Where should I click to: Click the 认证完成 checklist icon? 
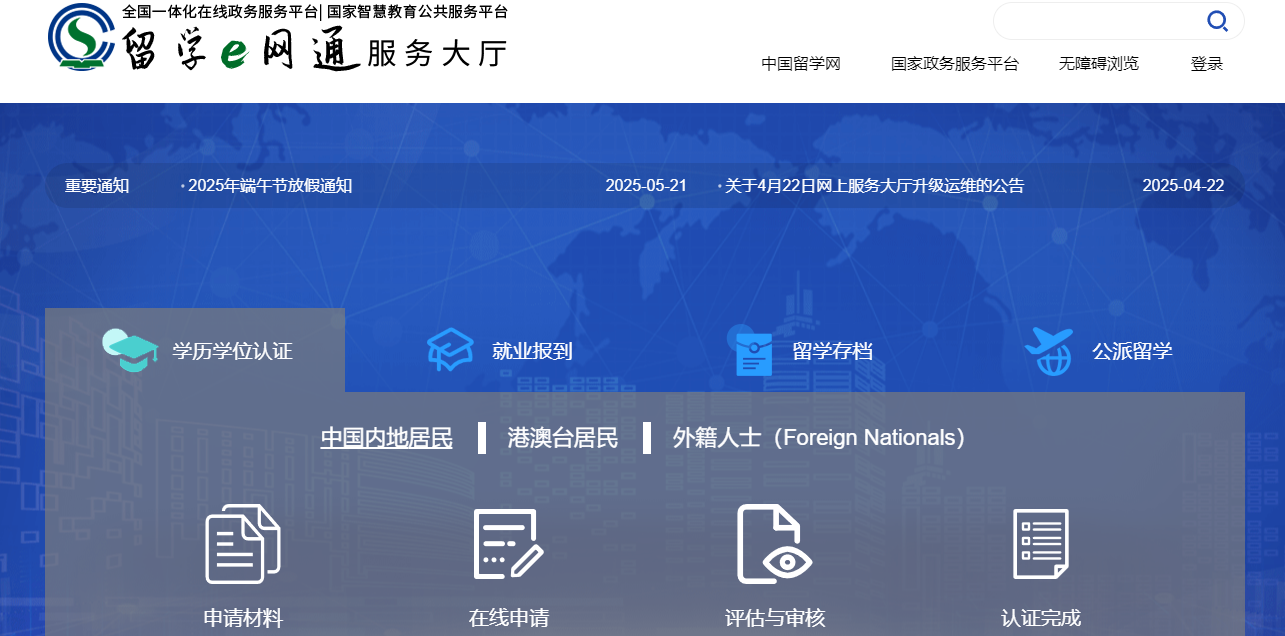(x=1042, y=543)
